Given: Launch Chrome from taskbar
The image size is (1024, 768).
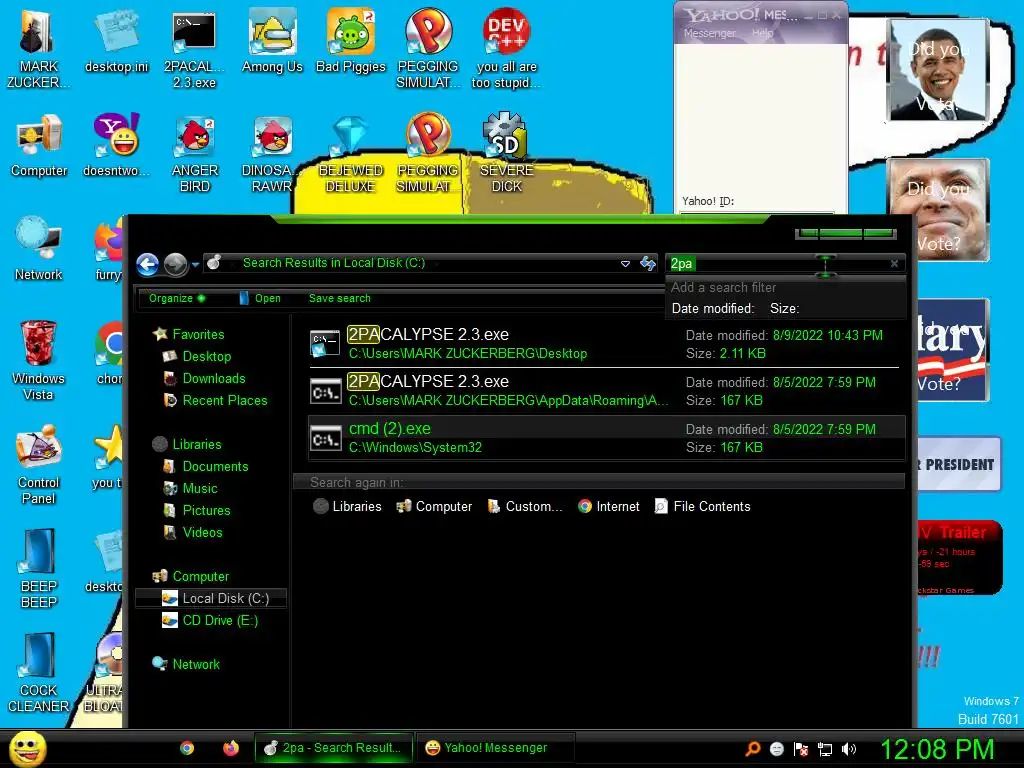Looking at the screenshot, I should point(187,748).
